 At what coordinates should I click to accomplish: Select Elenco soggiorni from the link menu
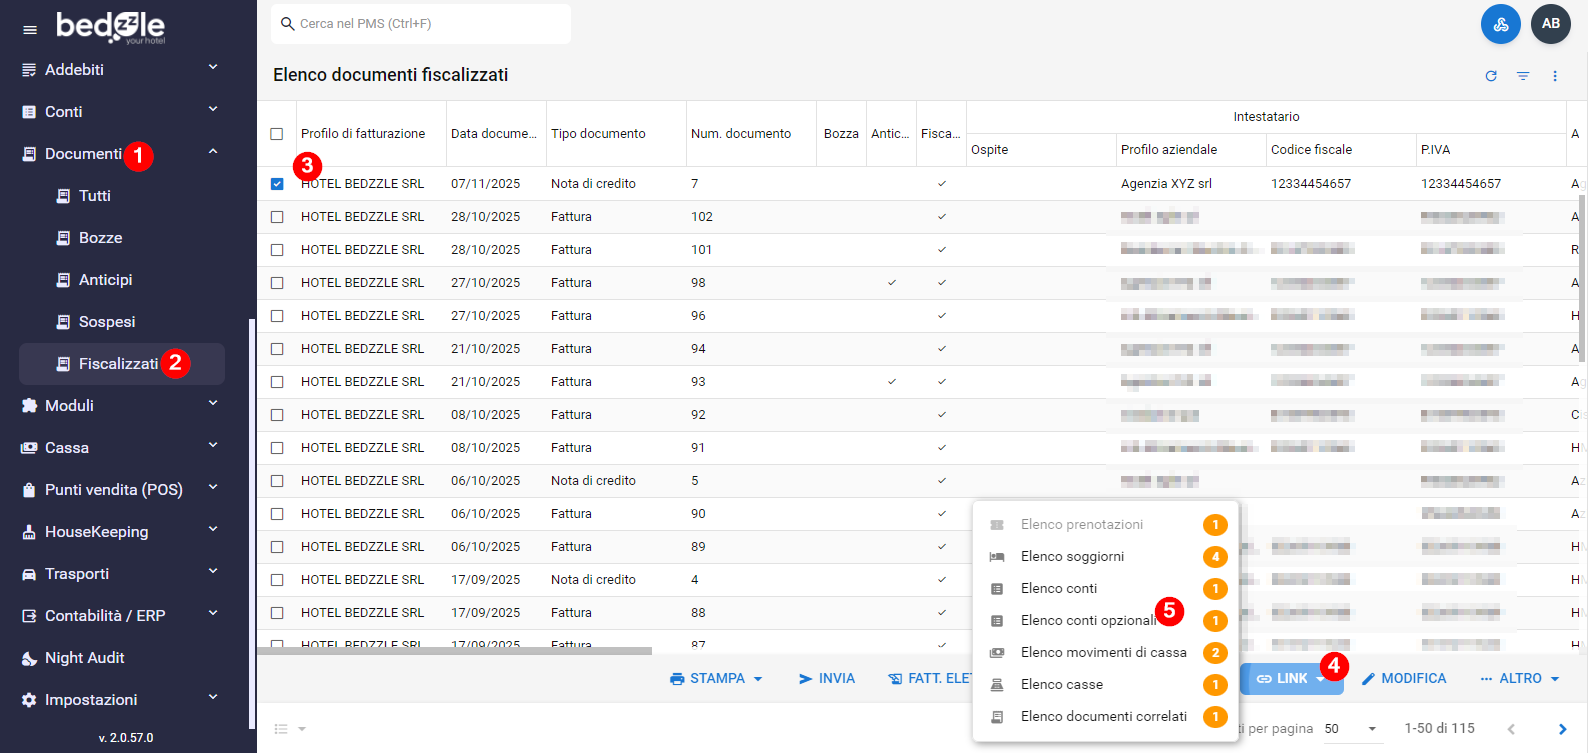1072,557
